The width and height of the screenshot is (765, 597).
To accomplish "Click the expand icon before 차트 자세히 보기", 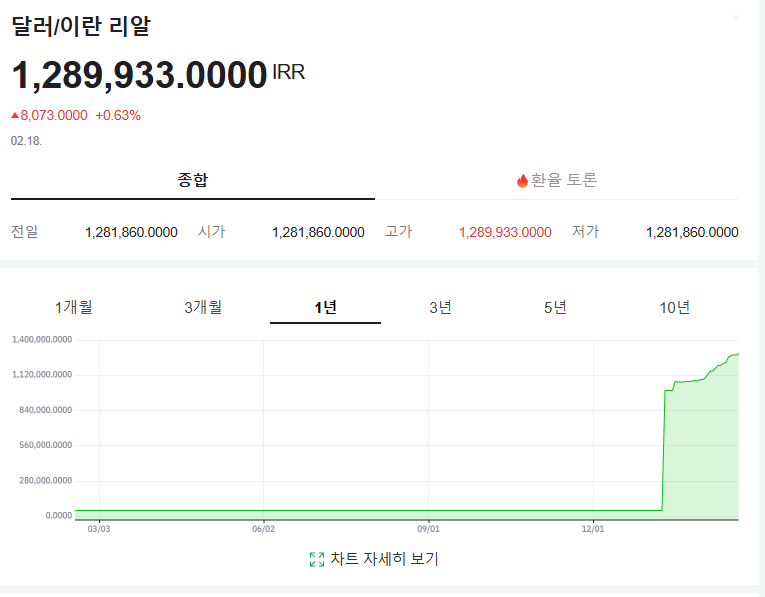I will point(317,559).
